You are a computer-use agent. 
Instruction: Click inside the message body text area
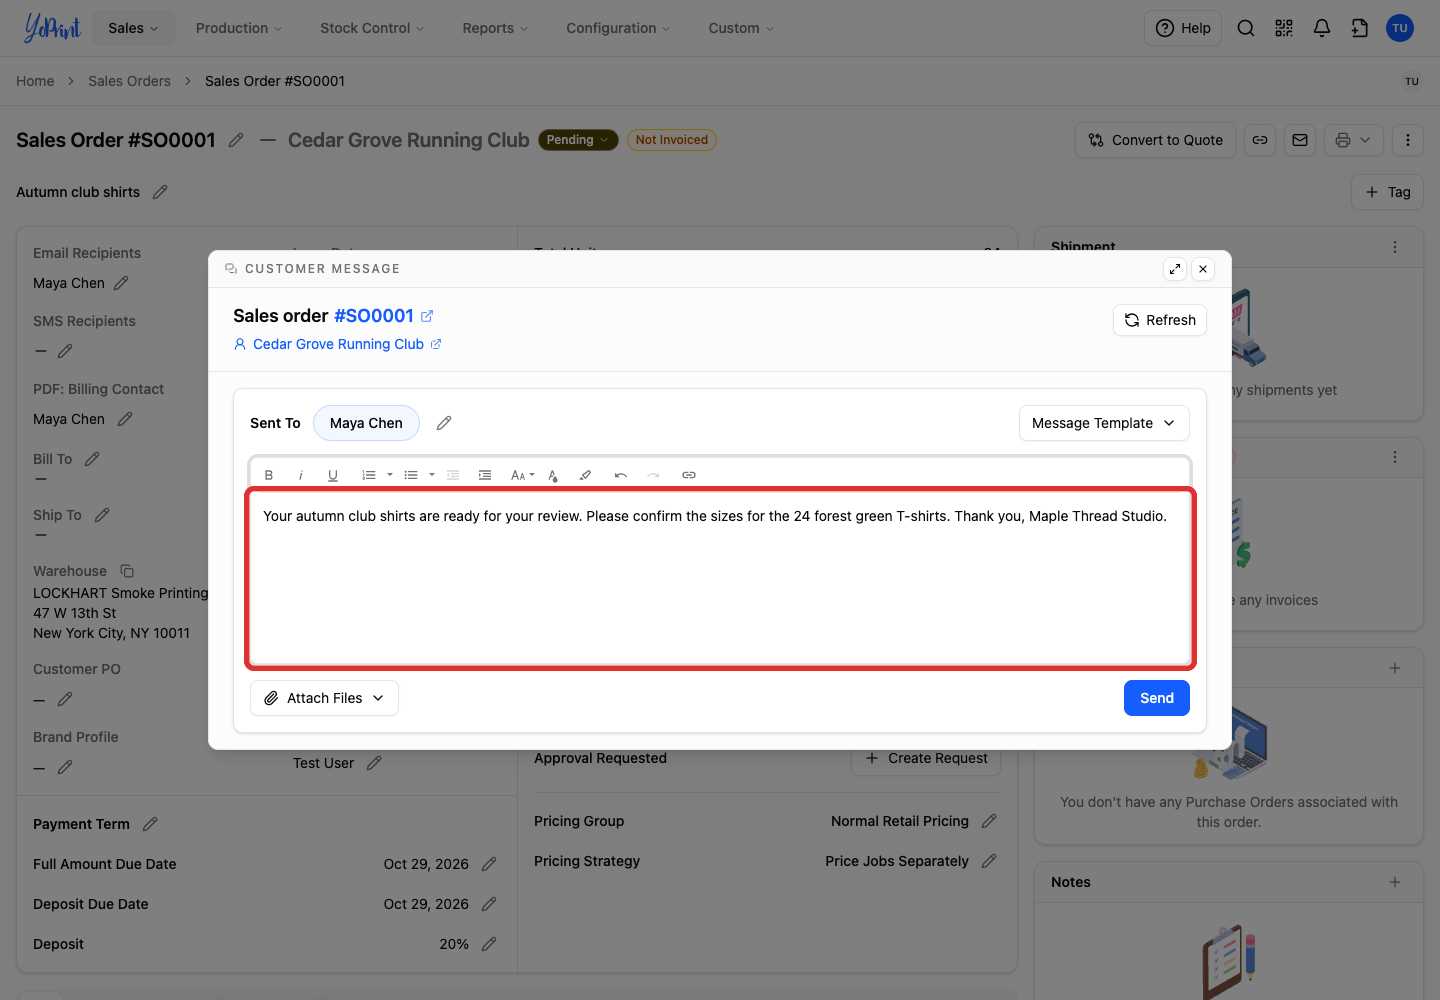tap(721, 579)
